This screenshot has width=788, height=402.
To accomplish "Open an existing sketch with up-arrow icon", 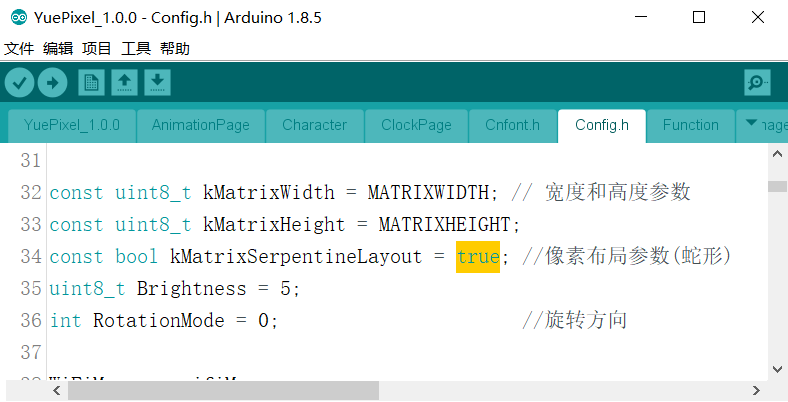I will (x=124, y=82).
